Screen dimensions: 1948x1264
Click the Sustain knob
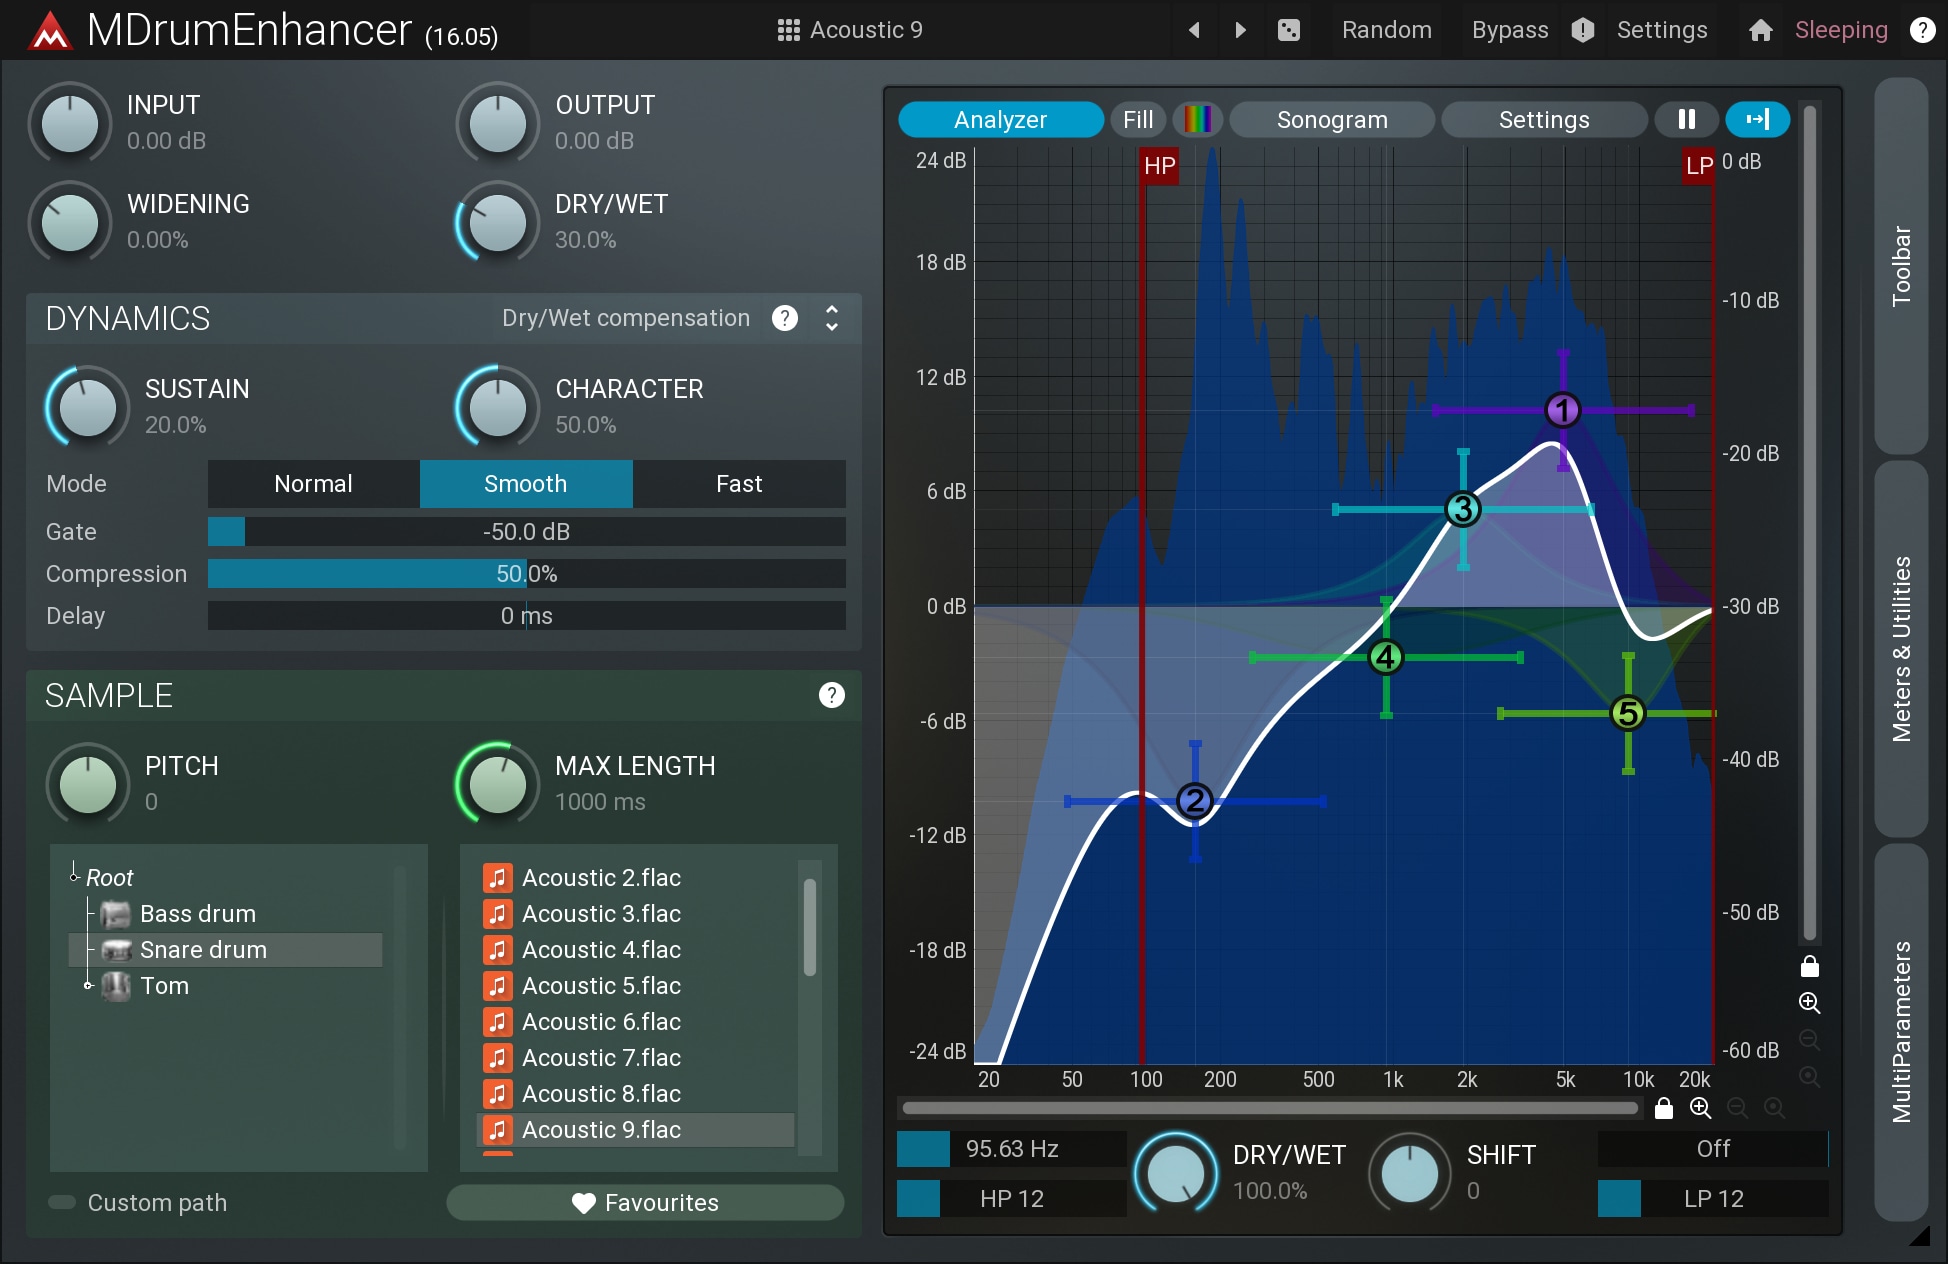(88, 408)
